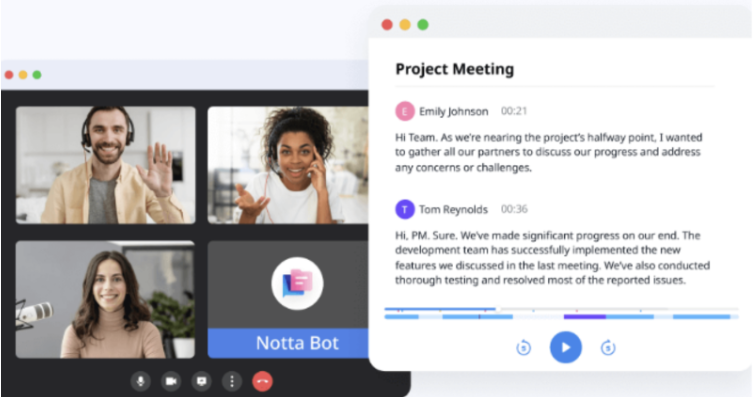The height and width of the screenshot is (399, 755).
Task: Select the purple segment on speaker timeline
Action: [585, 317]
